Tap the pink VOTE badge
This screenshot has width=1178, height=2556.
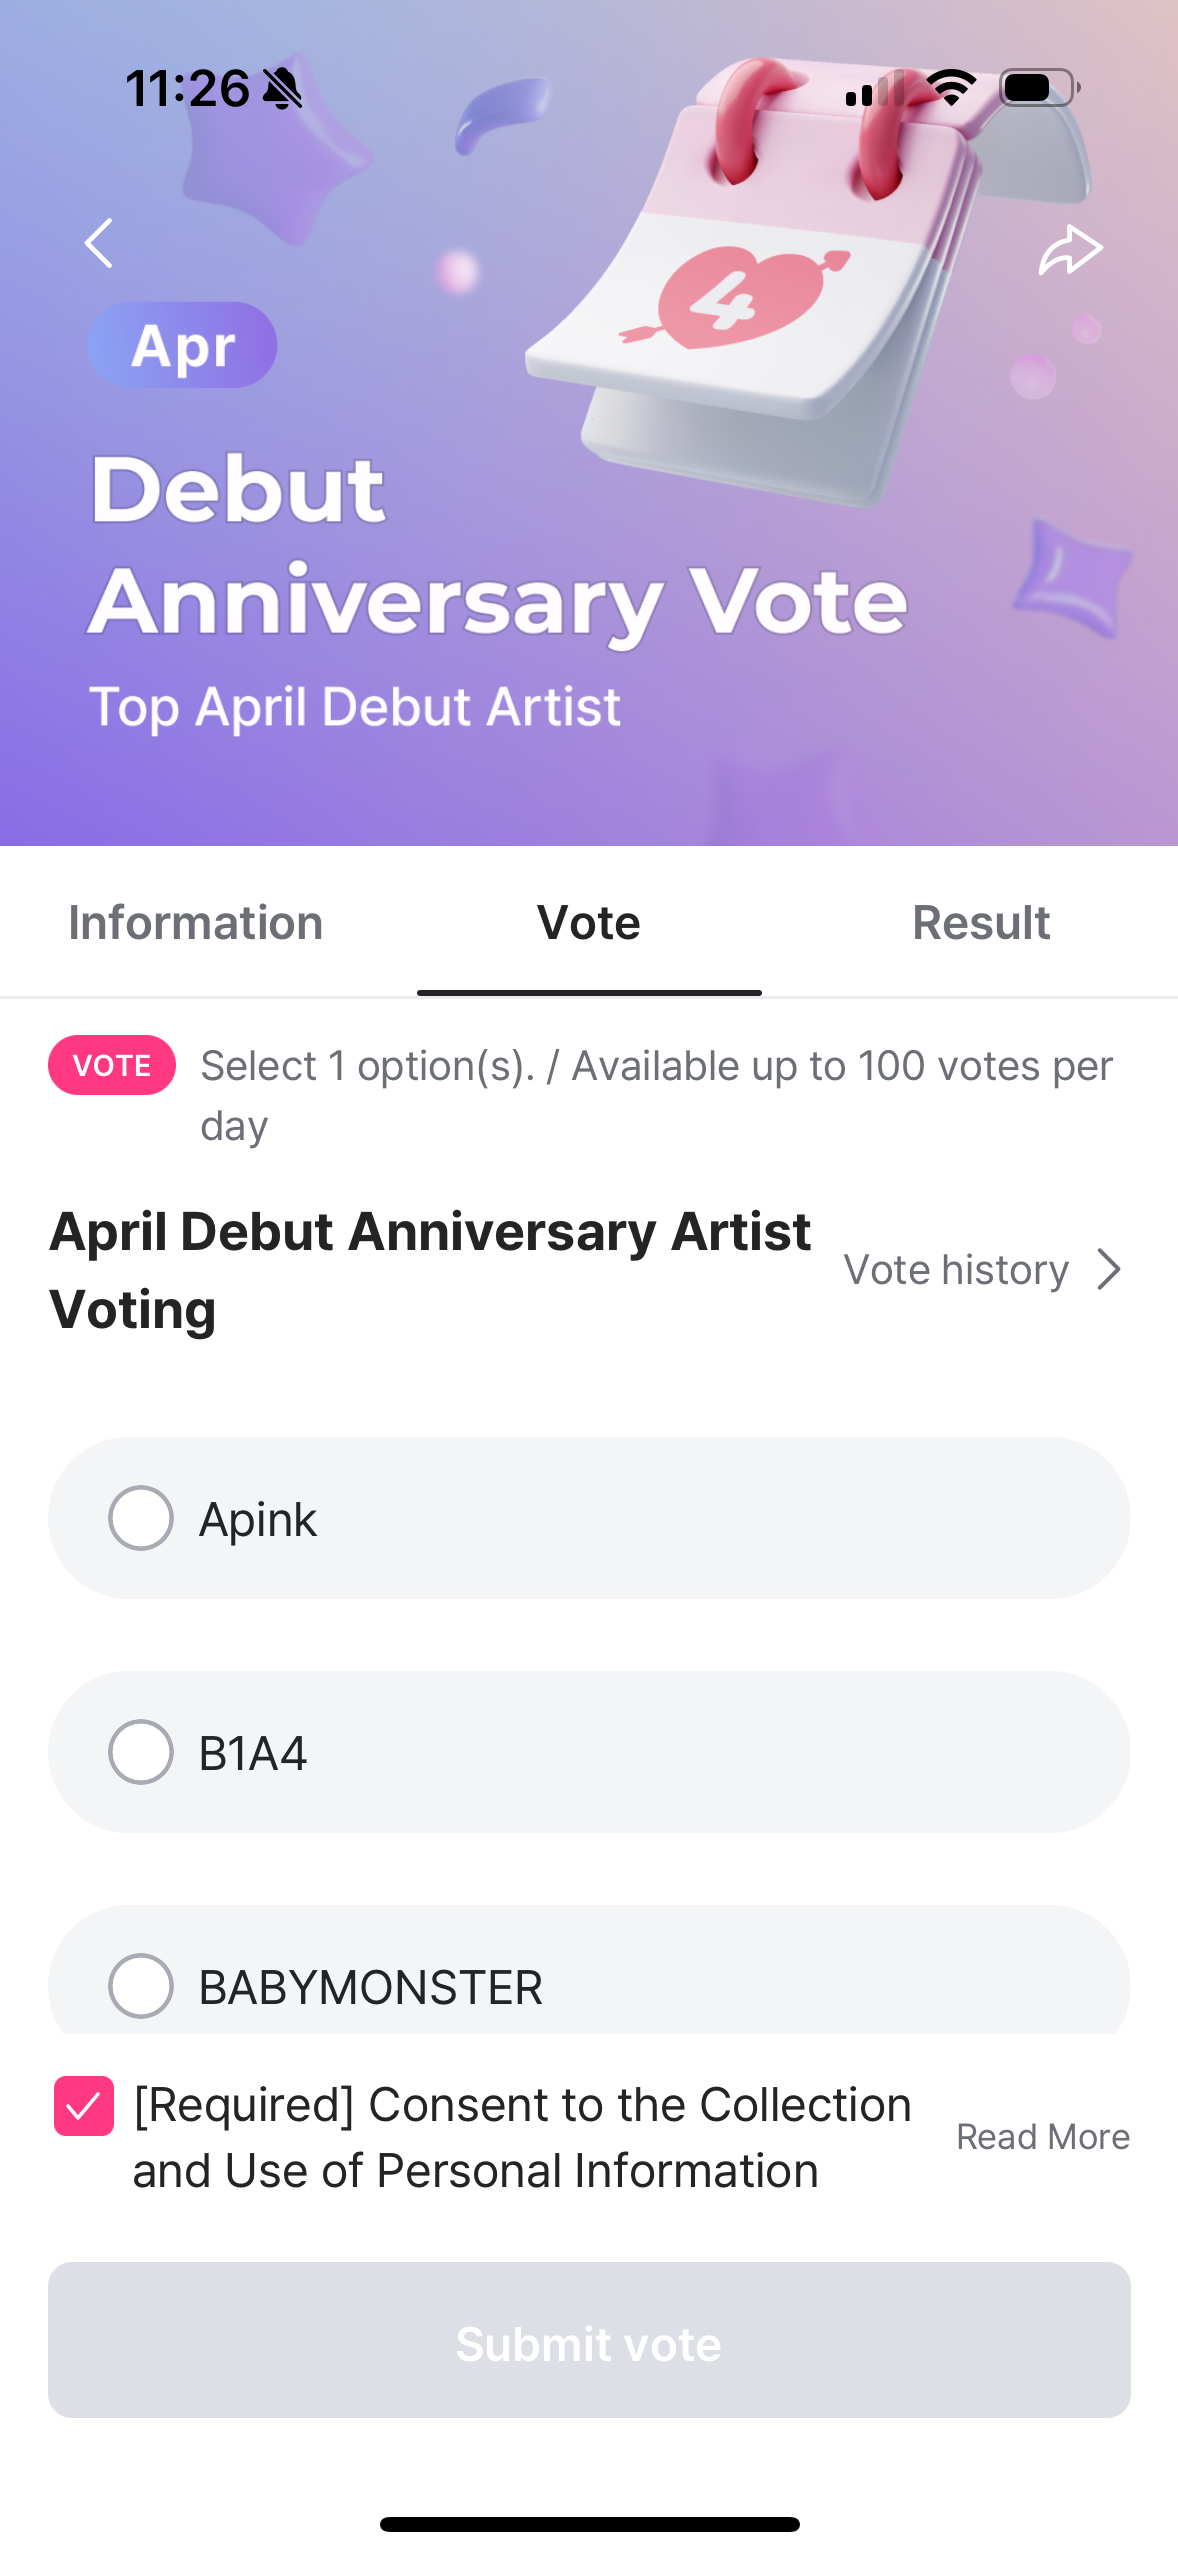112,1065
